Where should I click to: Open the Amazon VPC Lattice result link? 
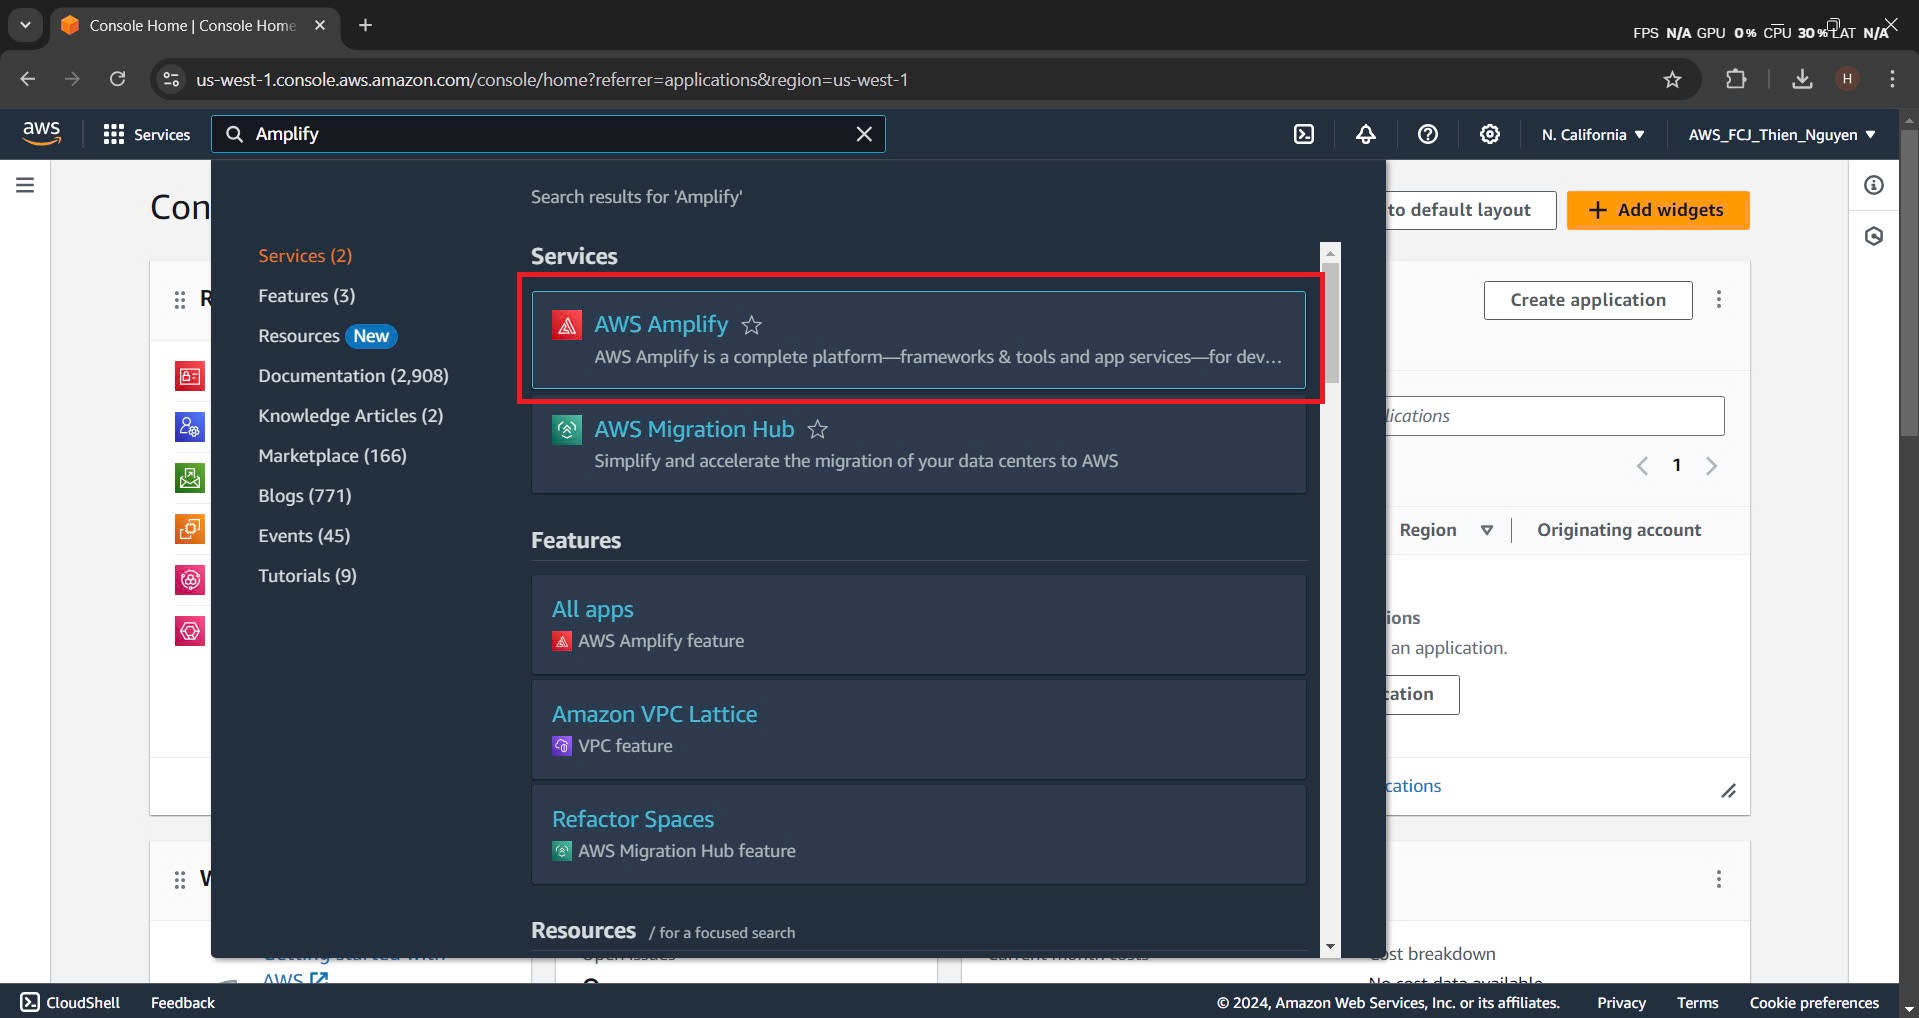tap(655, 714)
